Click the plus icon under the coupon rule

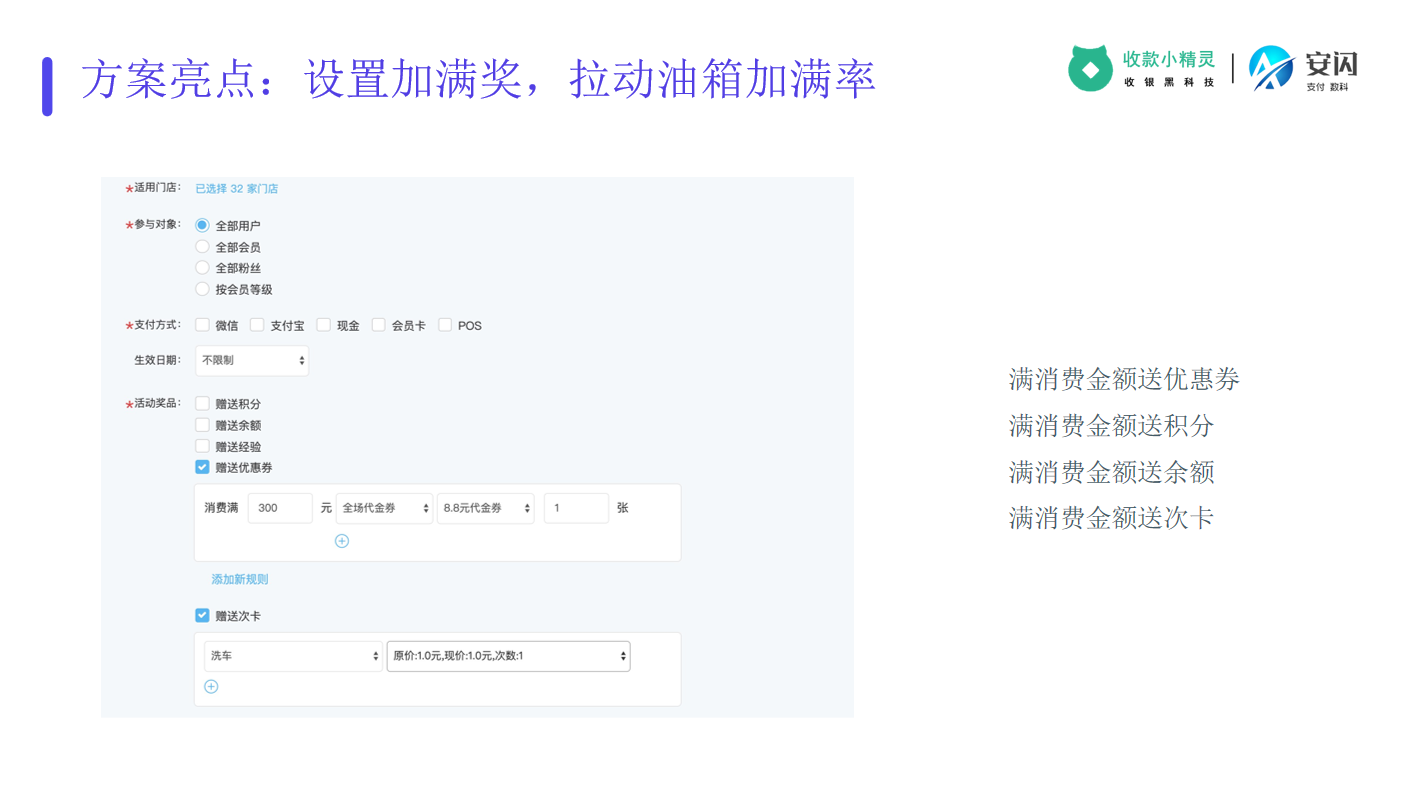[x=342, y=541]
